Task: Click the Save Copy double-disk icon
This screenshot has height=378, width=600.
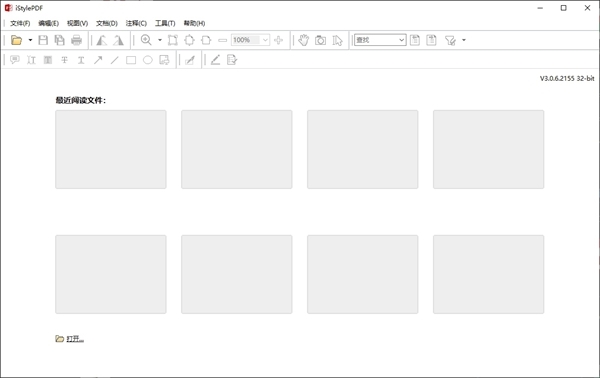Action: (x=60, y=40)
